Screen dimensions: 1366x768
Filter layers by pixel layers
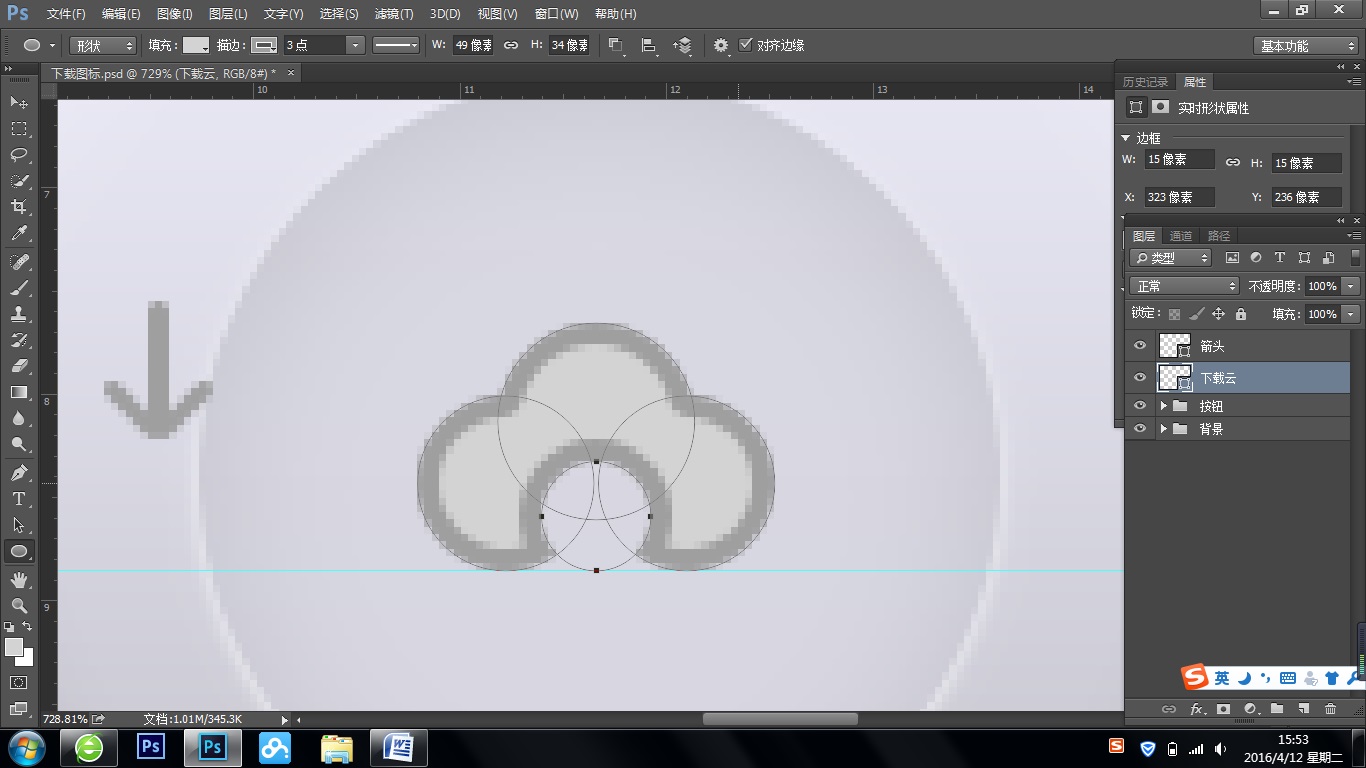[1232, 258]
